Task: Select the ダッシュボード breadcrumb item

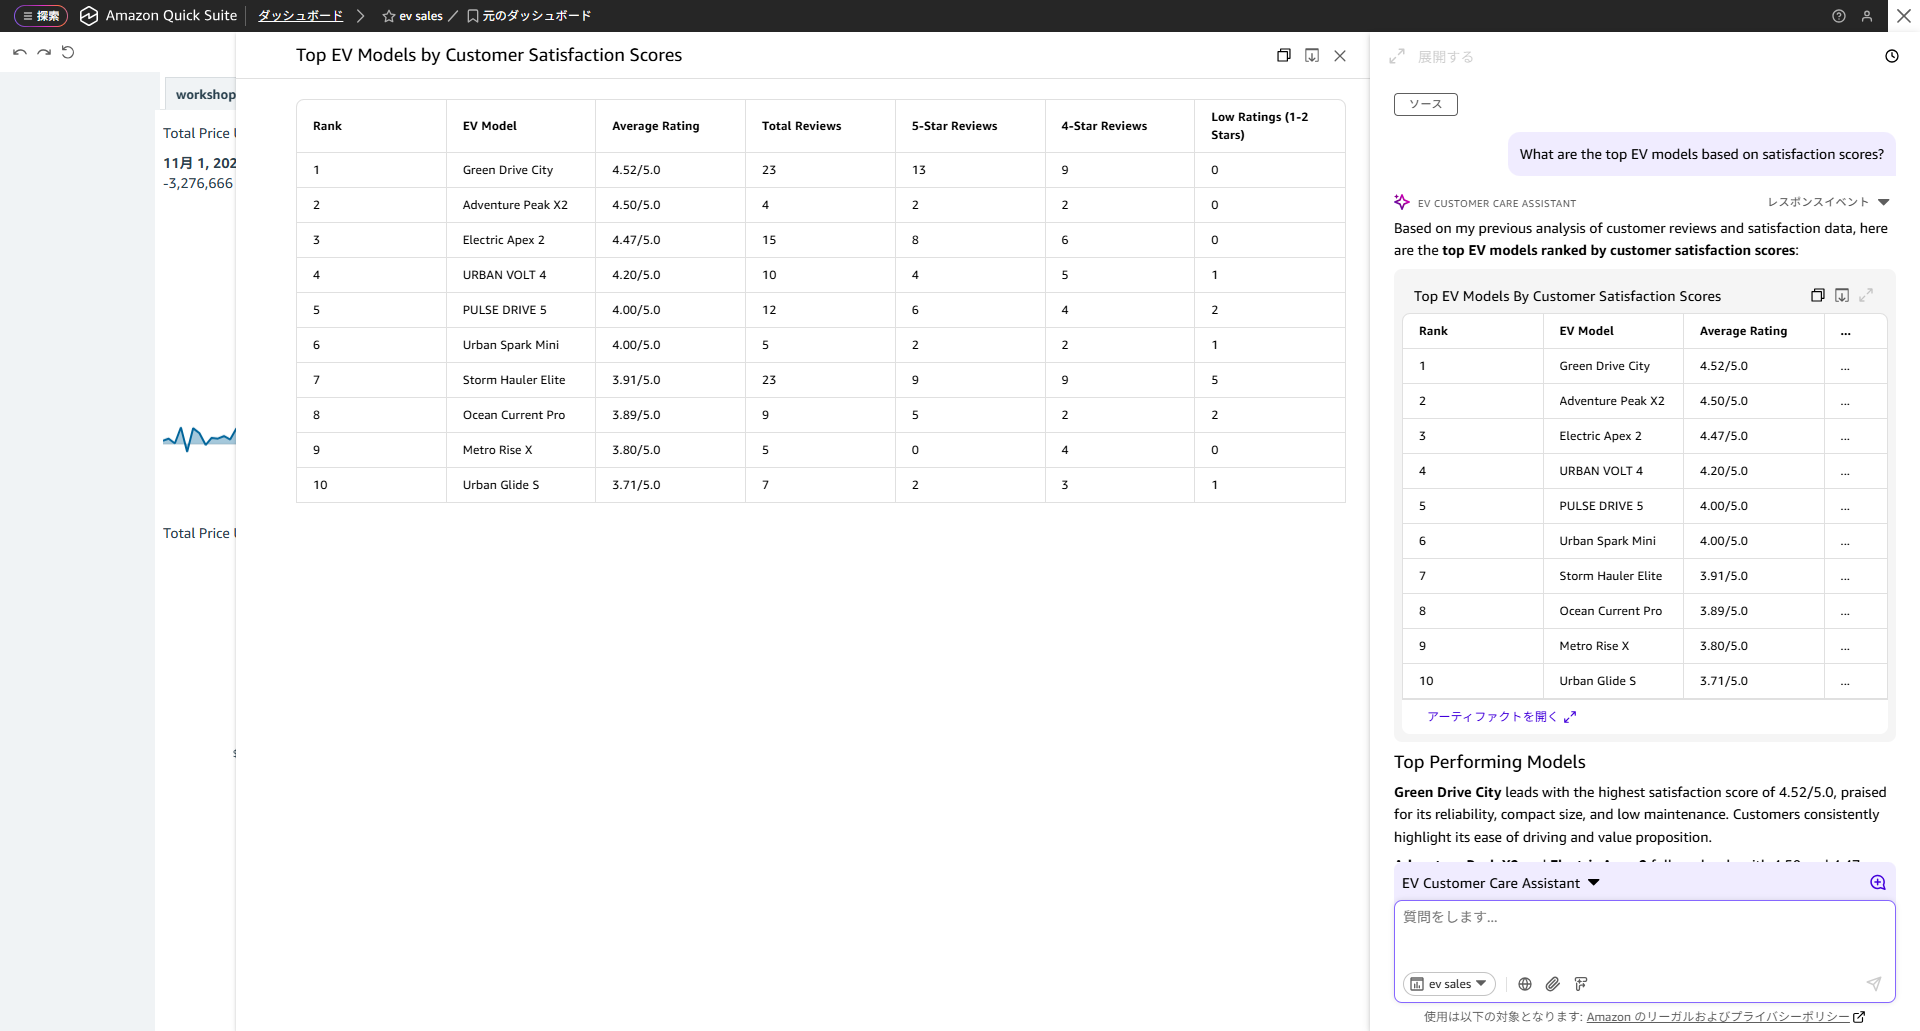Action: point(299,15)
